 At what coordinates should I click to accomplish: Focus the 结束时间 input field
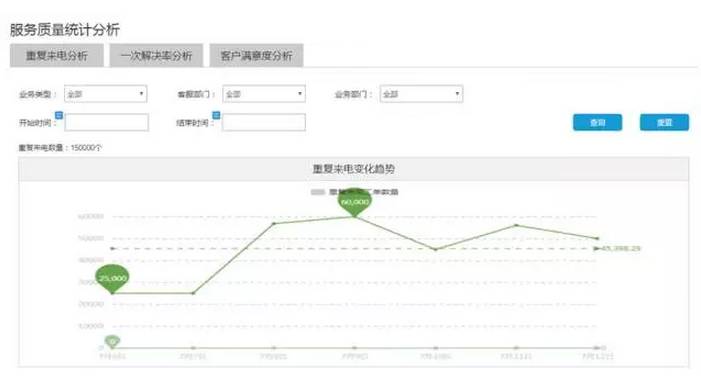pos(264,122)
